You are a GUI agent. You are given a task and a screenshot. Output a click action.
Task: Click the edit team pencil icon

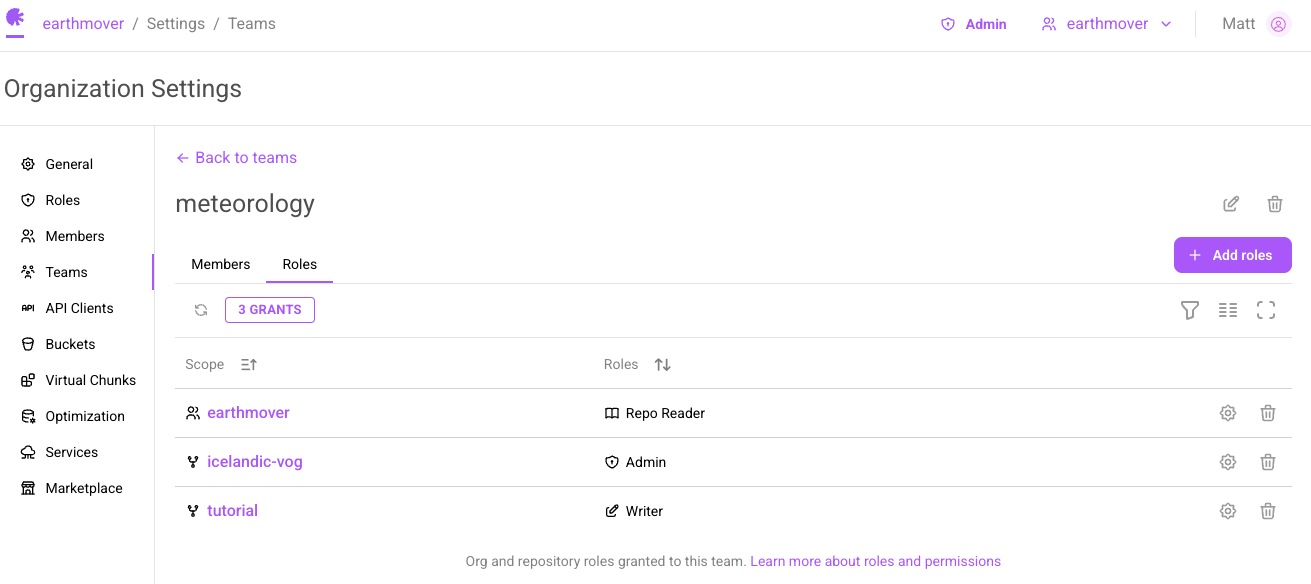(1231, 204)
